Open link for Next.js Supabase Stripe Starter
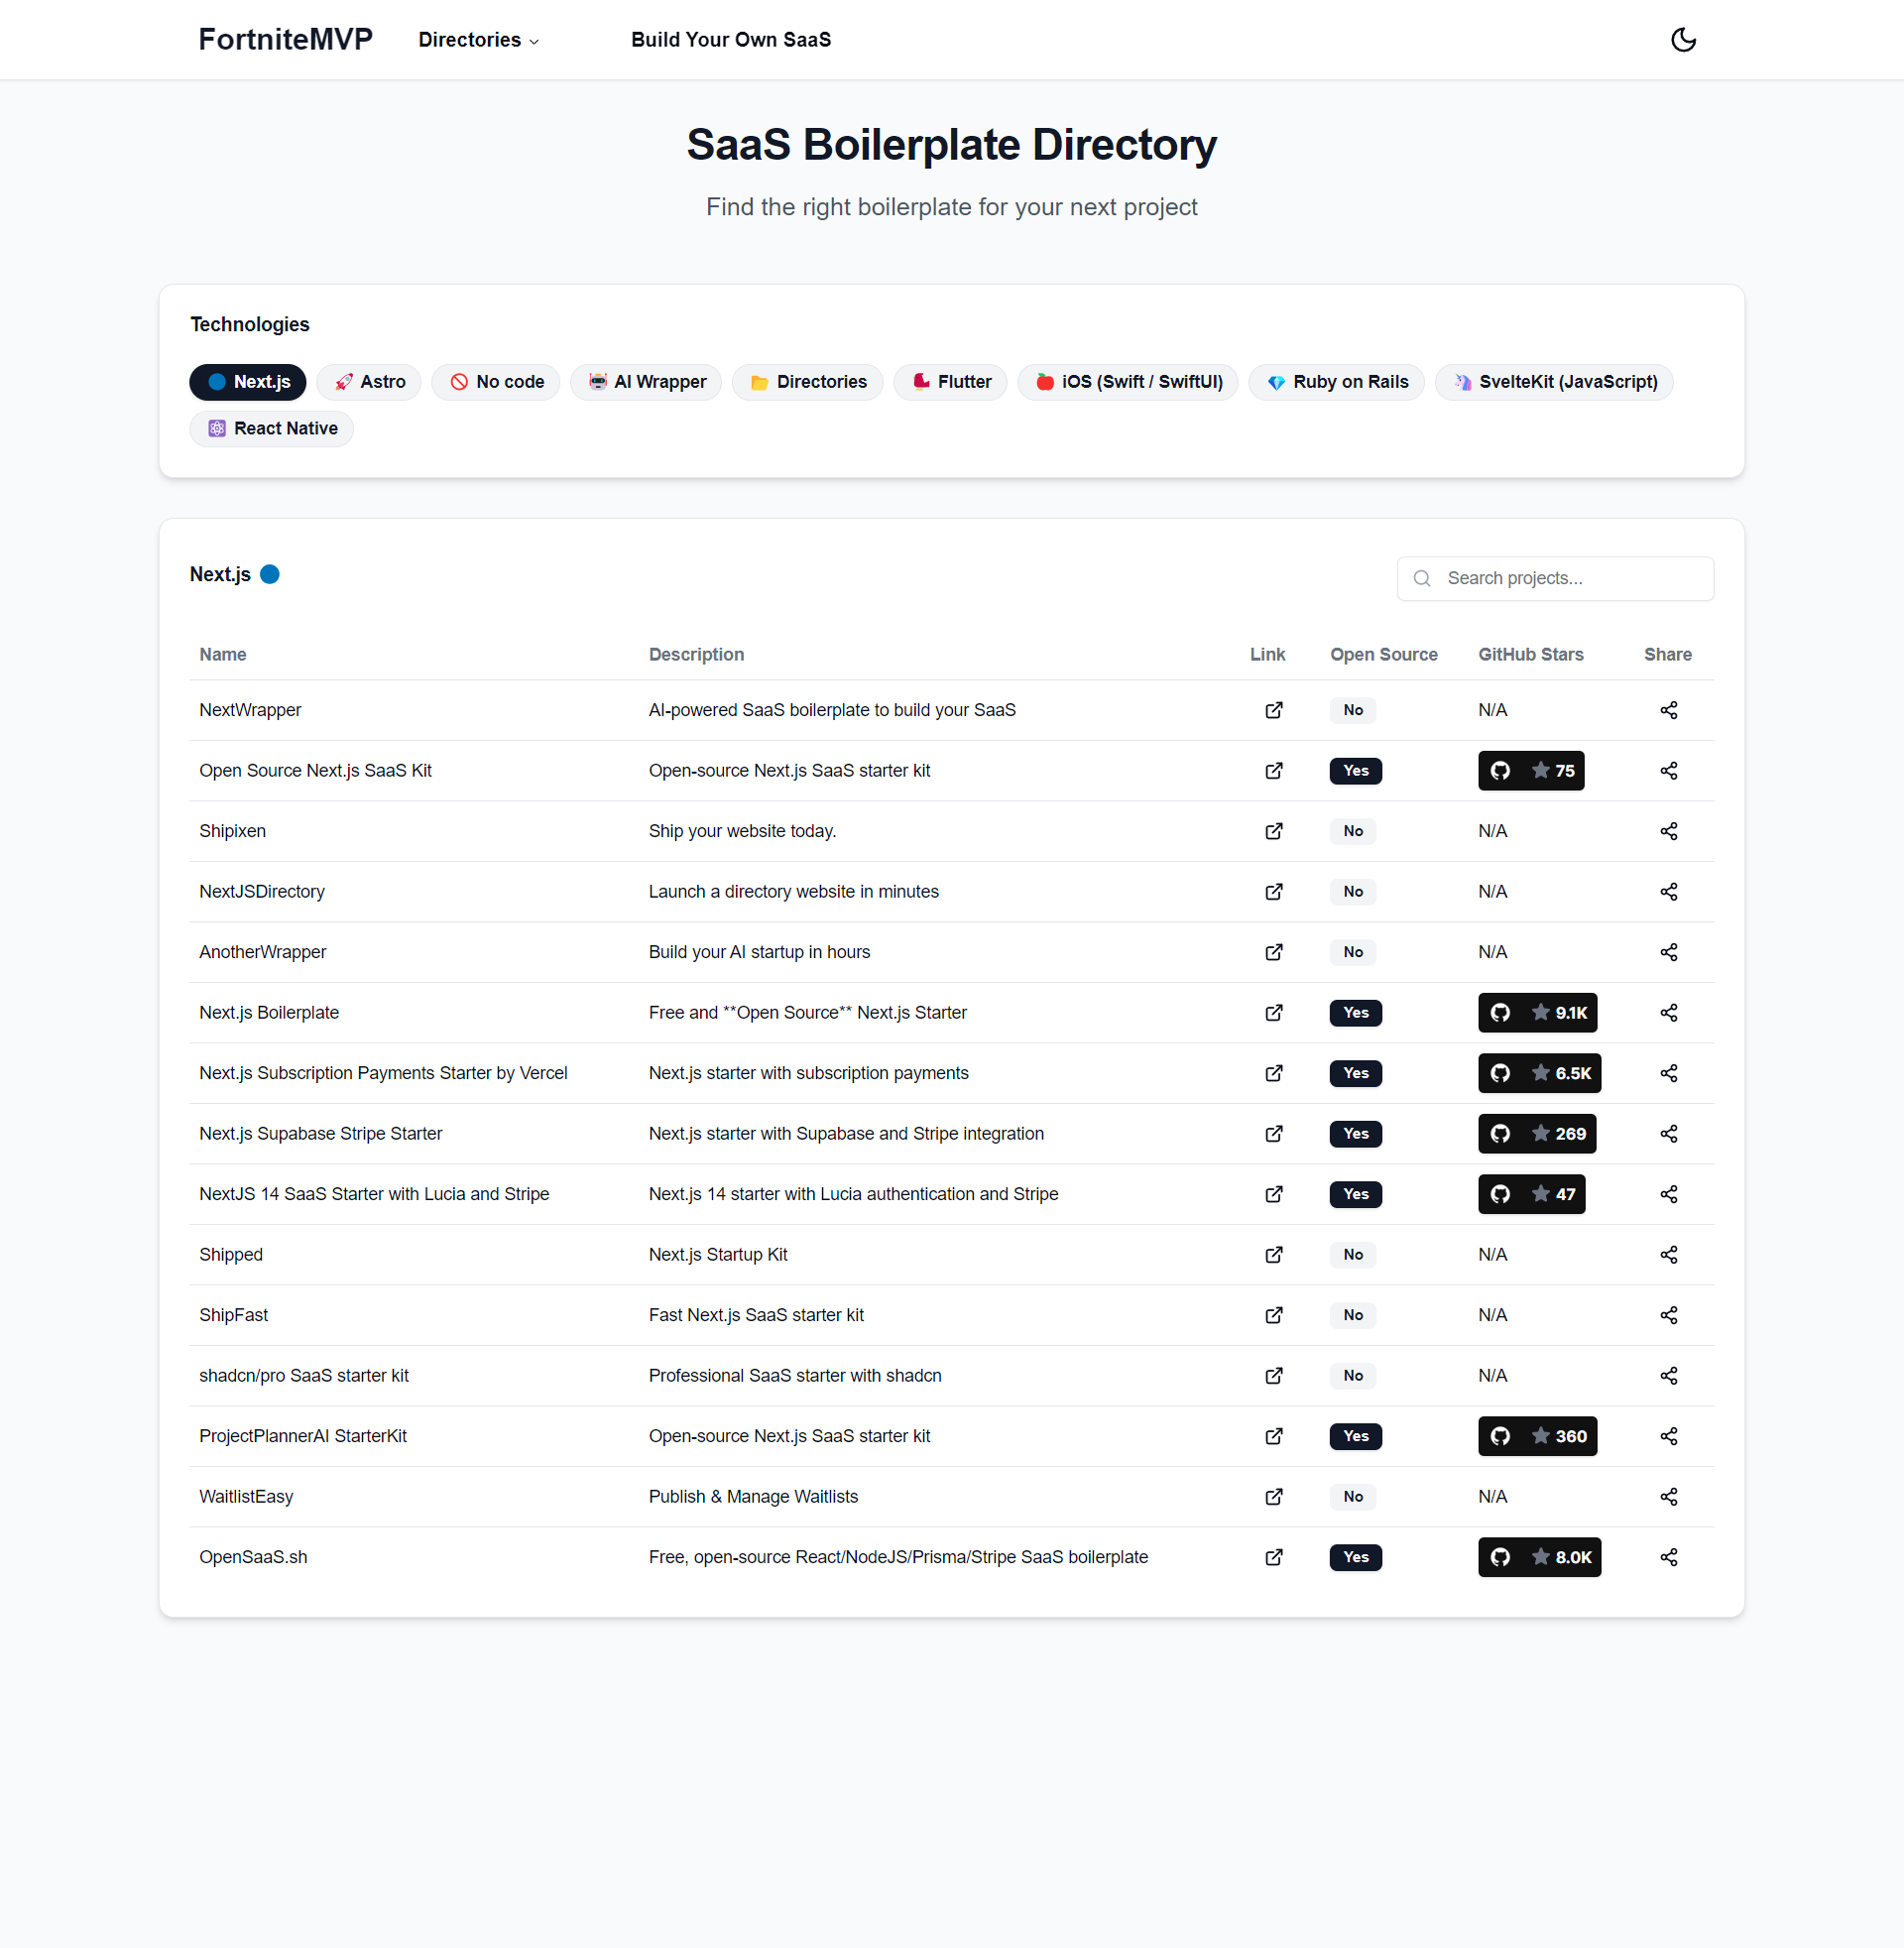This screenshot has width=1904, height=1948. pyautogui.click(x=1274, y=1134)
